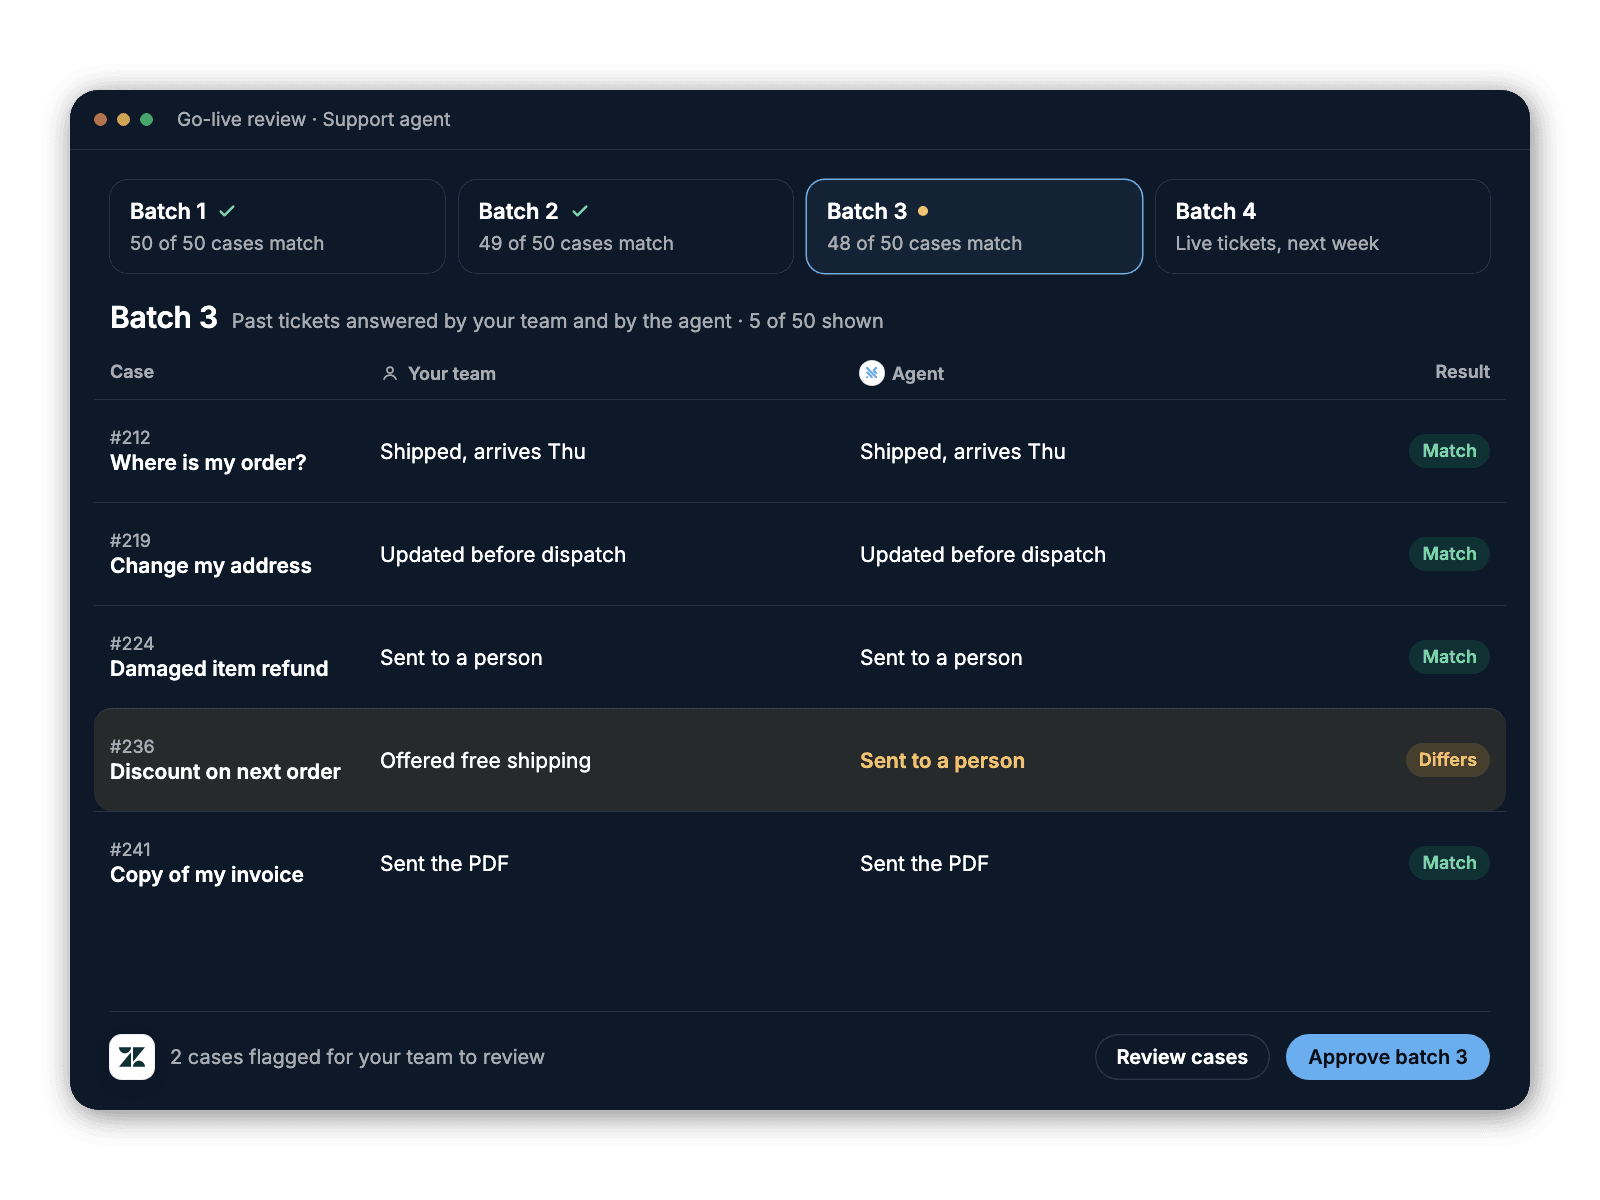The image size is (1600, 1200).
Task: Click the team answer for Damaged item refund
Action: [461, 658]
